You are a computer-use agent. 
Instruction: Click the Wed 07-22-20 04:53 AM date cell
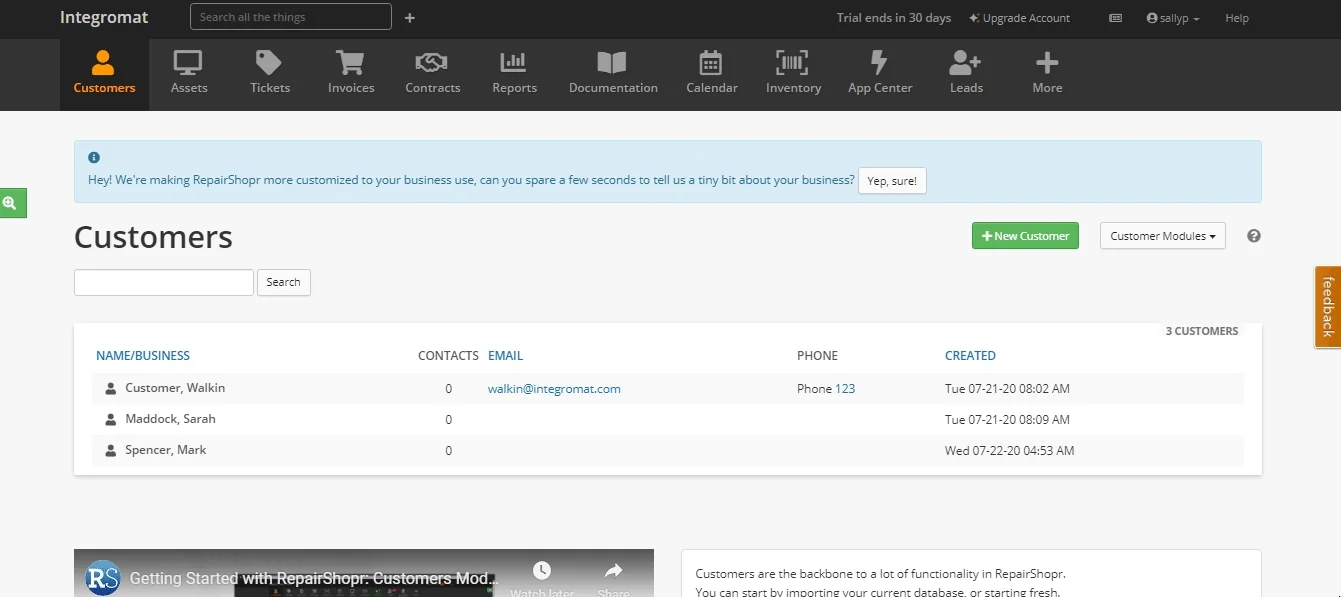pyautogui.click(x=1010, y=451)
